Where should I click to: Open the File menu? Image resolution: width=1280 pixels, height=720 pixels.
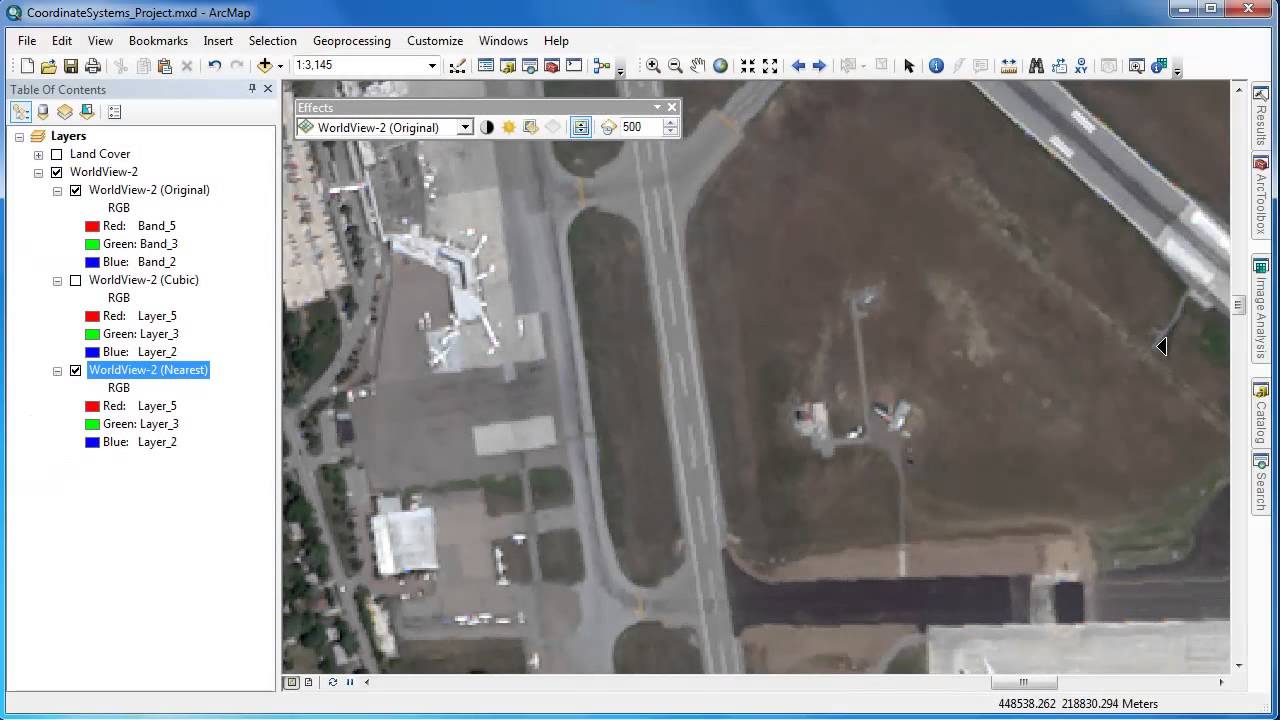27,41
